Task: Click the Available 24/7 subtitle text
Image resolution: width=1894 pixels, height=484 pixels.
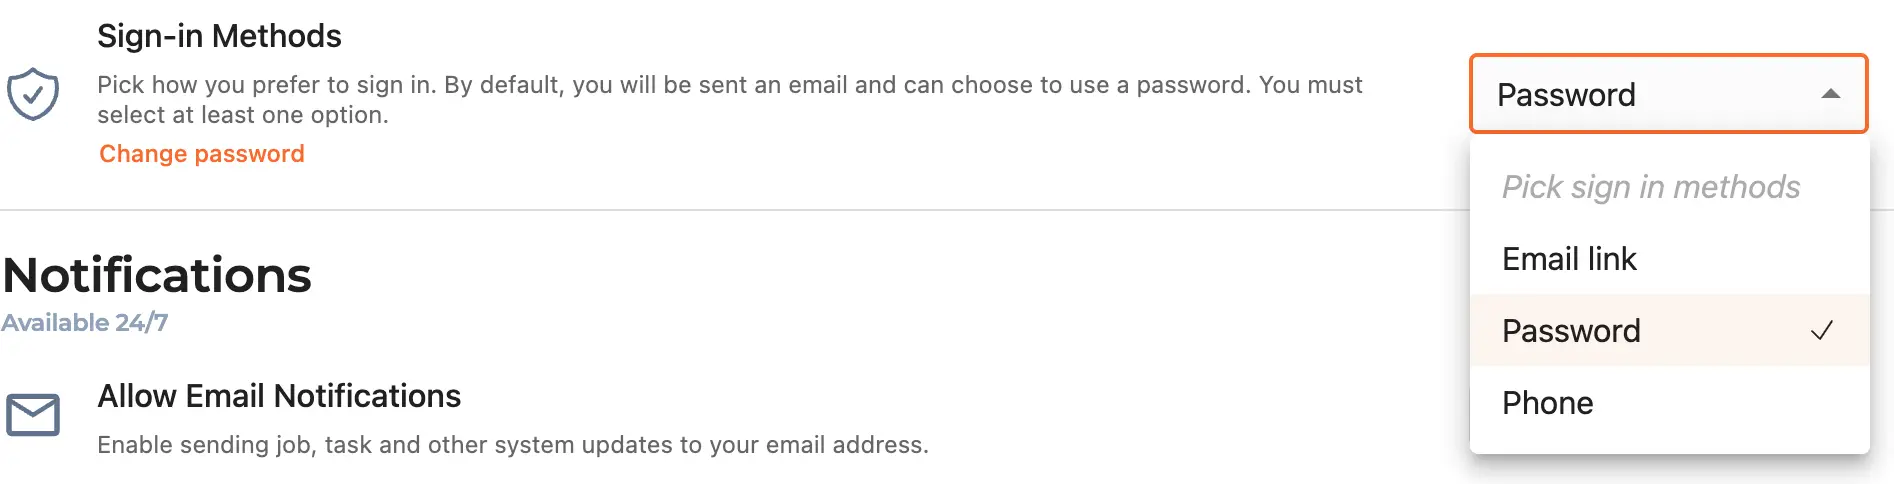Action: 85,323
